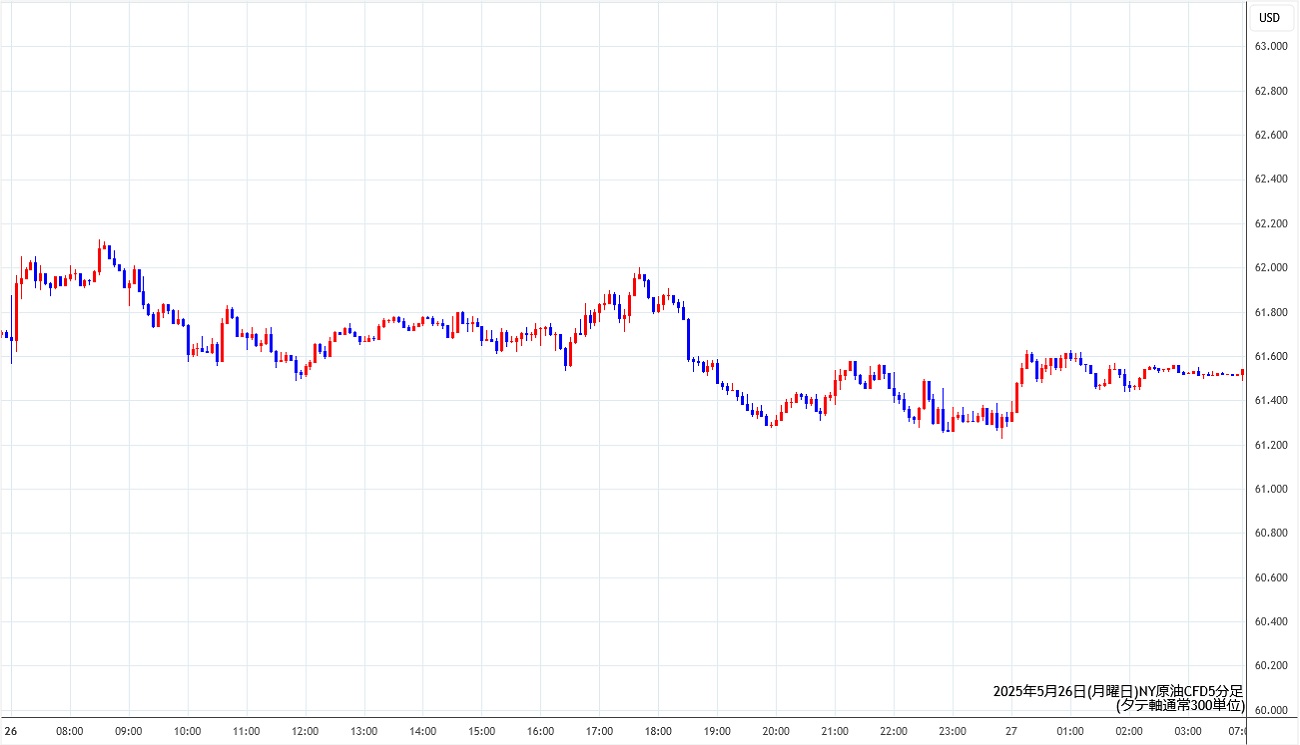Click the 61.400 price level label
Image resolution: width=1300 pixels, height=745 pixels.
pyautogui.click(x=1271, y=401)
